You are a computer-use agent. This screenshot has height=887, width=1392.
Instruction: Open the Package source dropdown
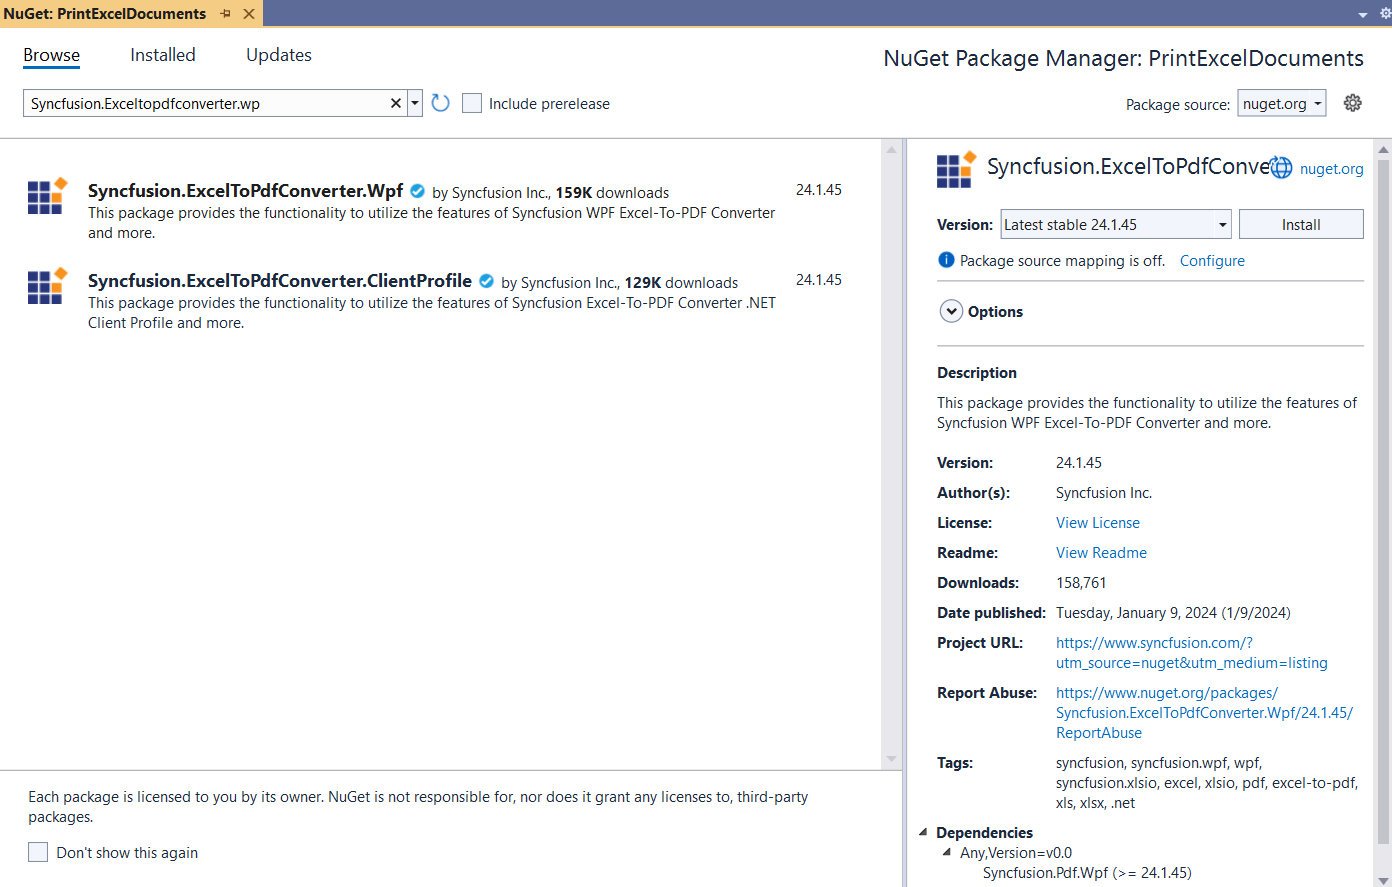1282,104
